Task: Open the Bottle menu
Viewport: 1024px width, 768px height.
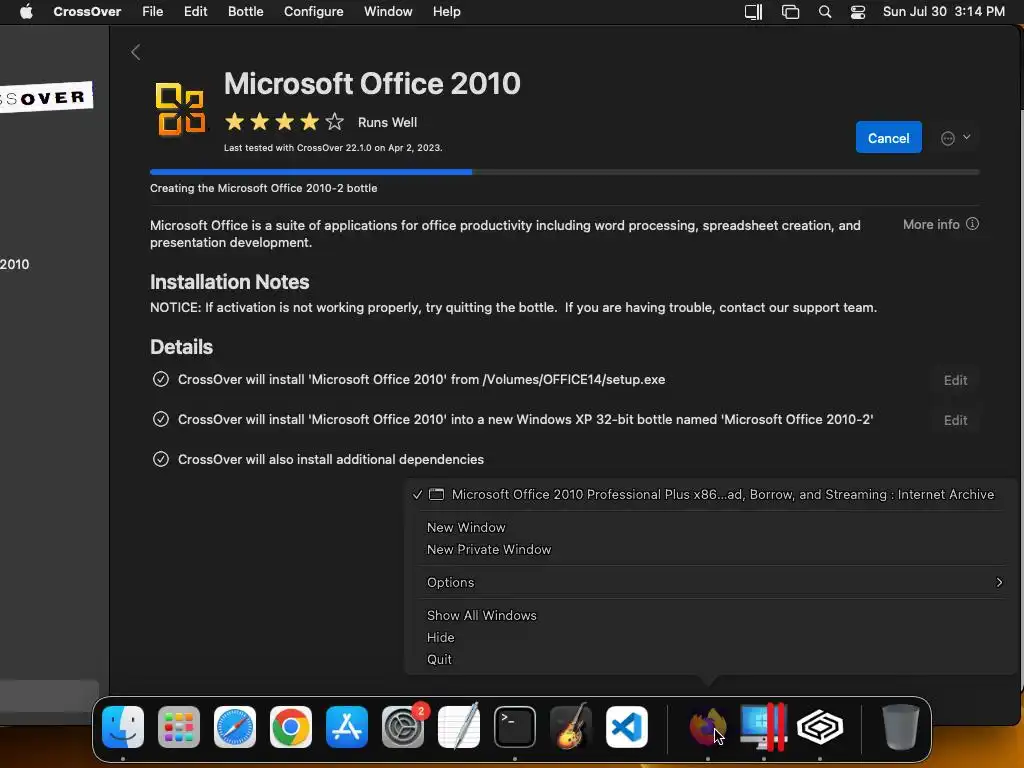Action: (246, 12)
